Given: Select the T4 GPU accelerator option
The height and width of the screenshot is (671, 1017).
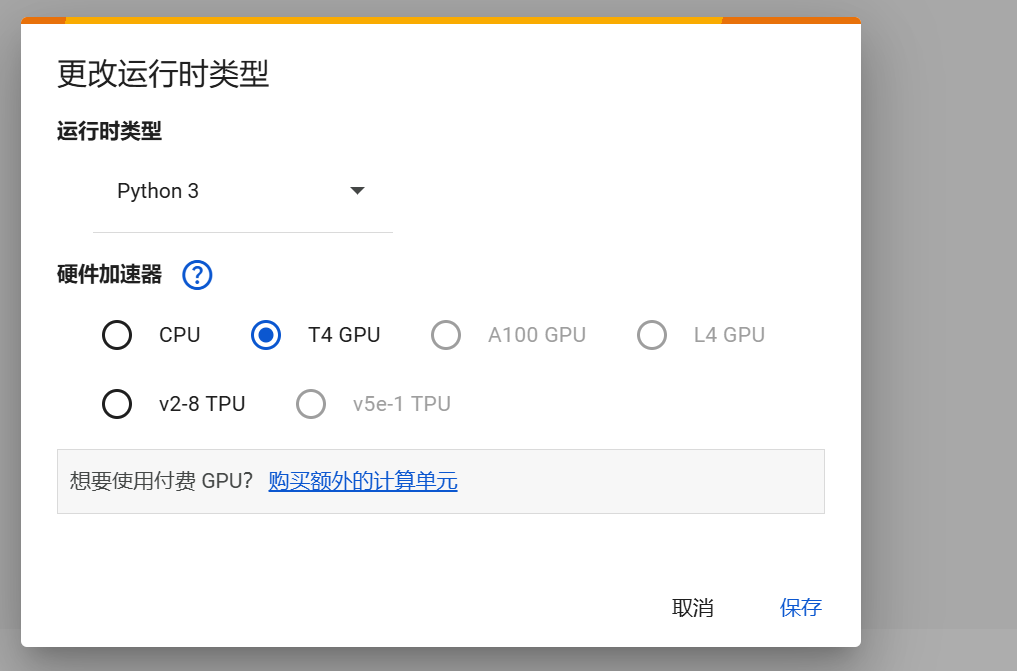Looking at the screenshot, I should click(265, 335).
